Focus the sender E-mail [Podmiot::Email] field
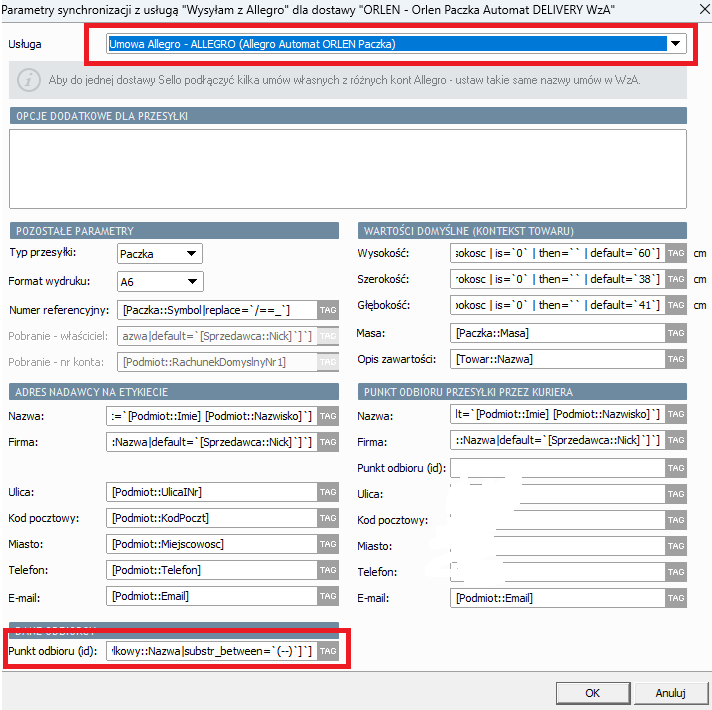This screenshot has width=712, height=710. 212,596
